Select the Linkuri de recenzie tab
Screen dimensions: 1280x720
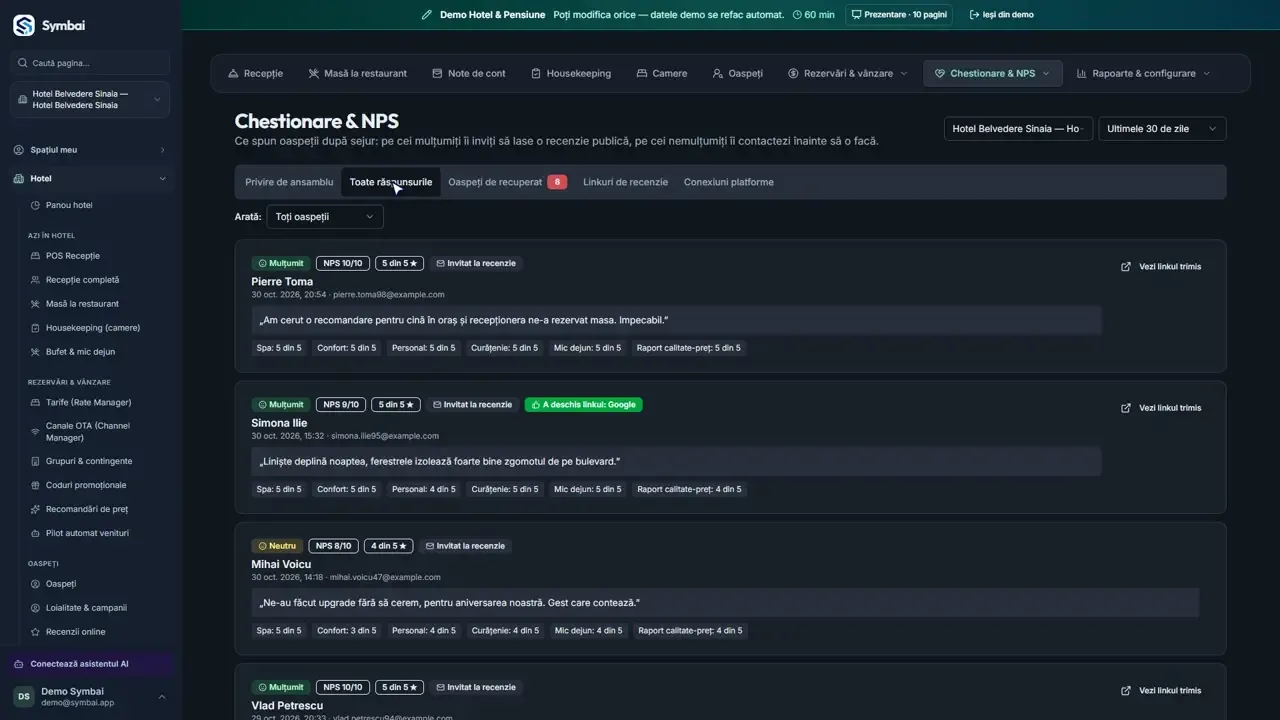(625, 182)
